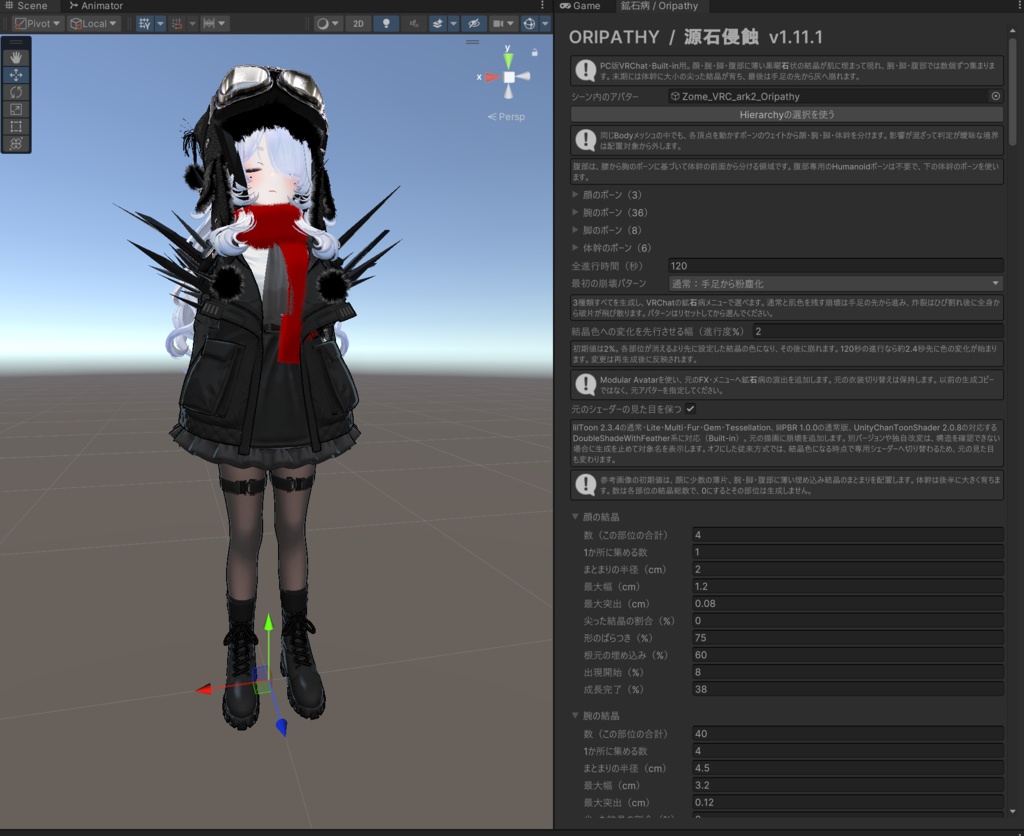Expand 脚のボーン (8) foldout
The image size is (1024, 836).
[575, 230]
